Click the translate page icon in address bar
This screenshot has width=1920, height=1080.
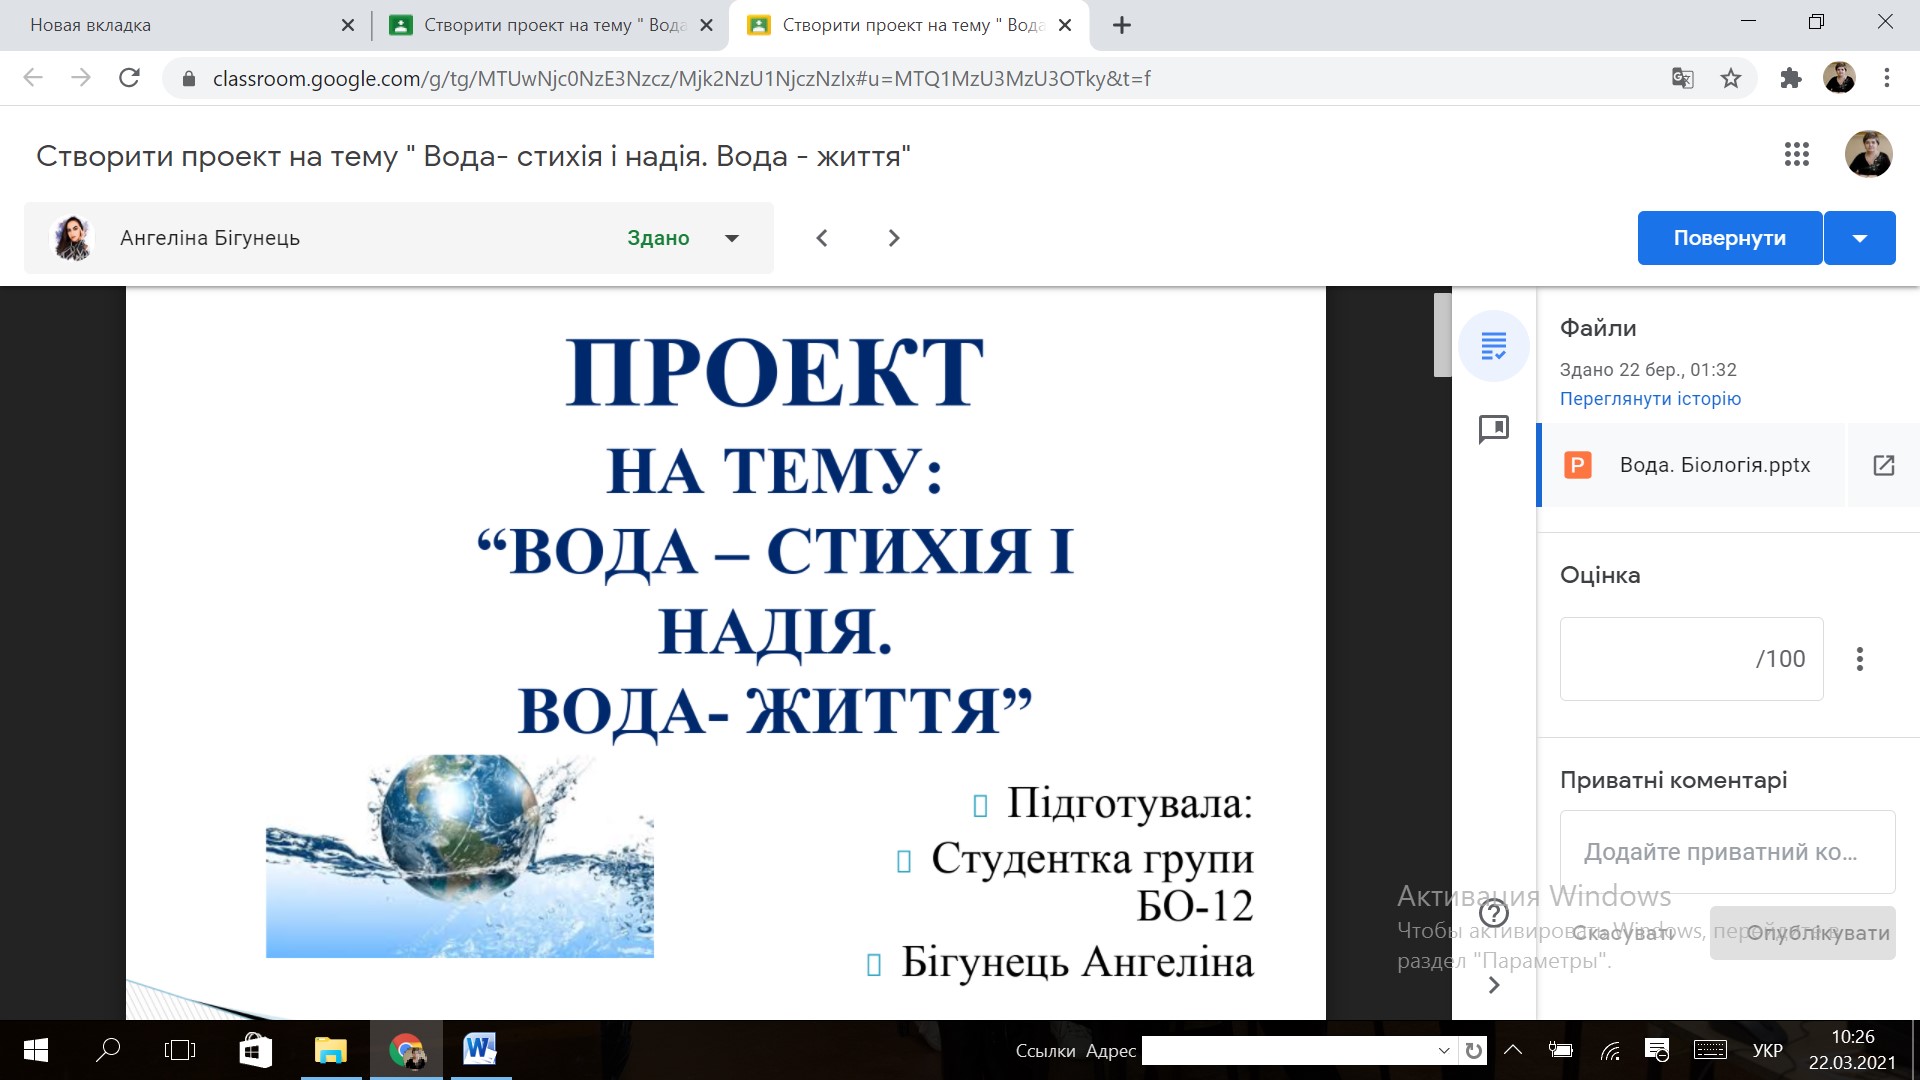pyautogui.click(x=1683, y=78)
